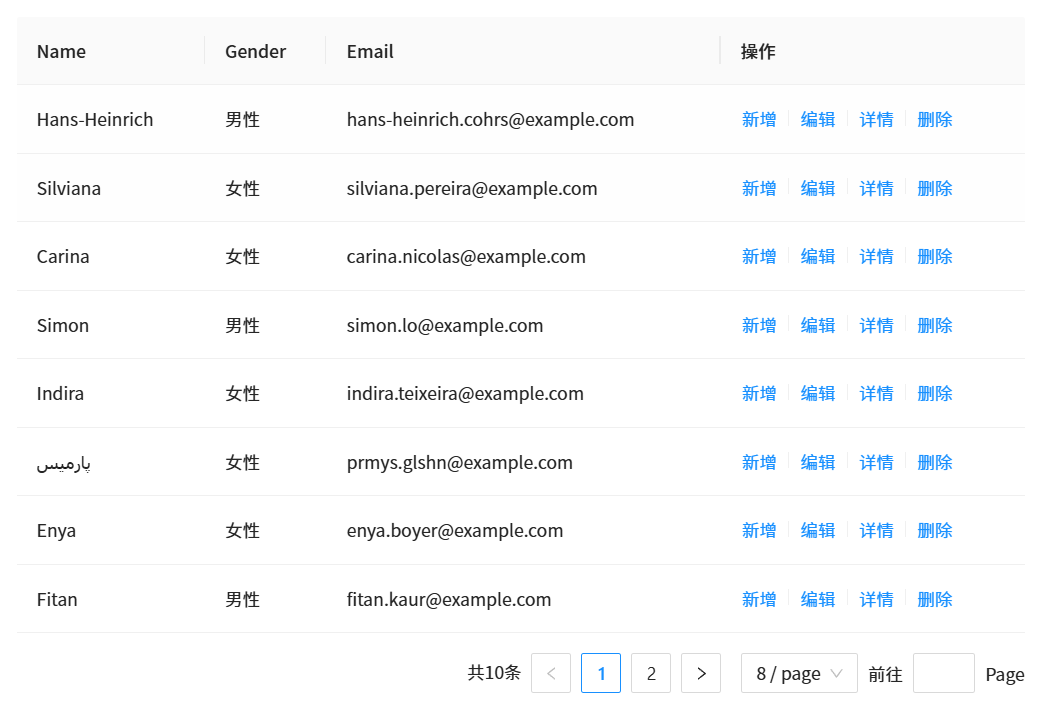
Task: Open 详情 for Carina
Action: click(x=876, y=257)
